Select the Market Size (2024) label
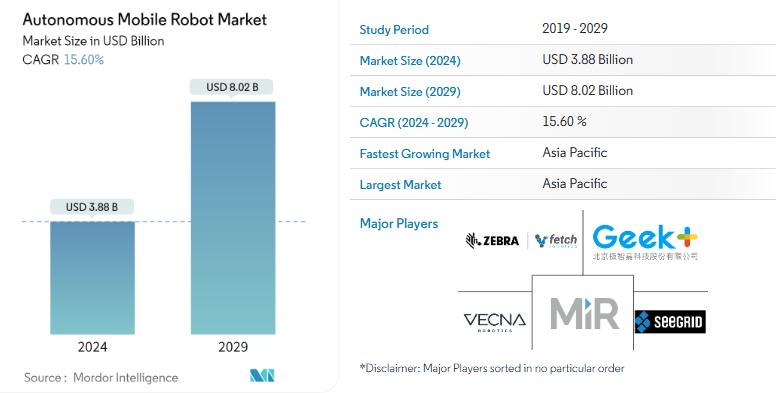783x393 pixels. pyautogui.click(x=410, y=60)
